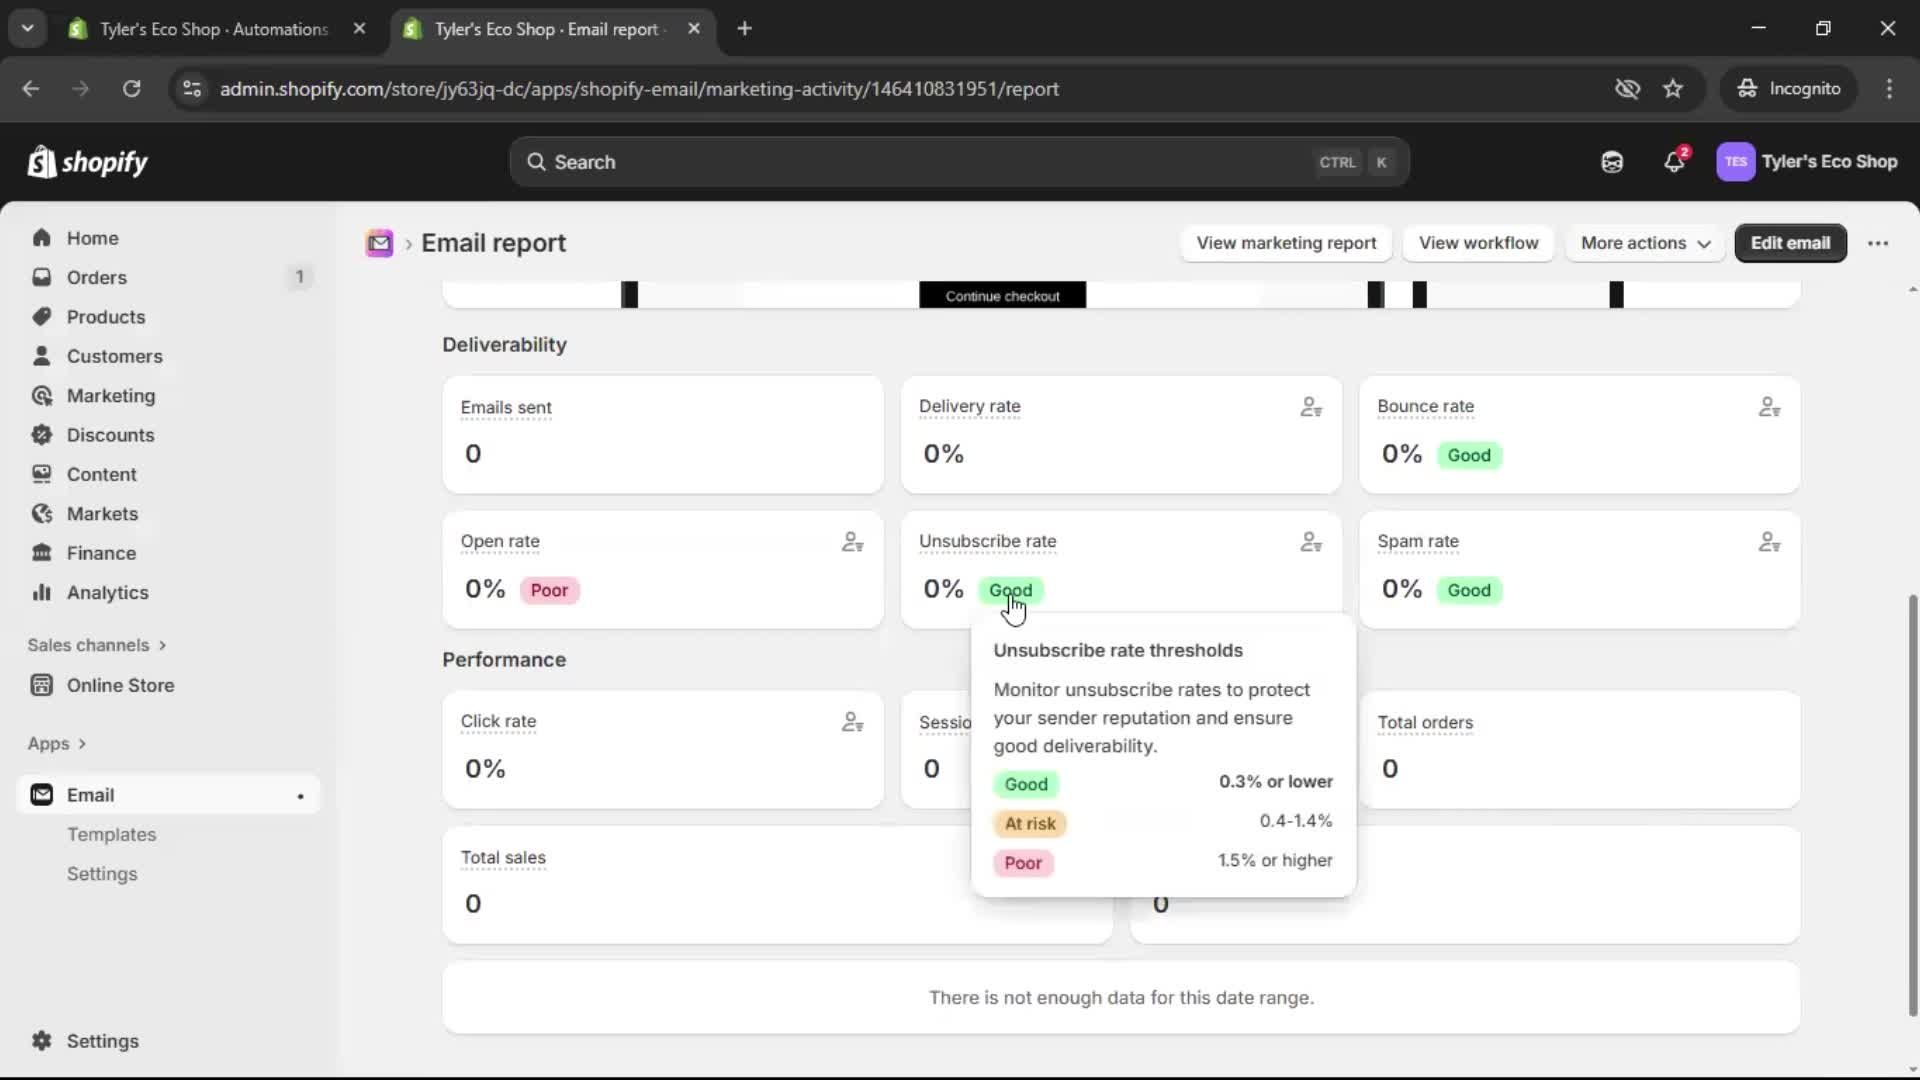1920x1080 pixels.
Task: Open Discounts from the sidebar
Action: (111, 434)
